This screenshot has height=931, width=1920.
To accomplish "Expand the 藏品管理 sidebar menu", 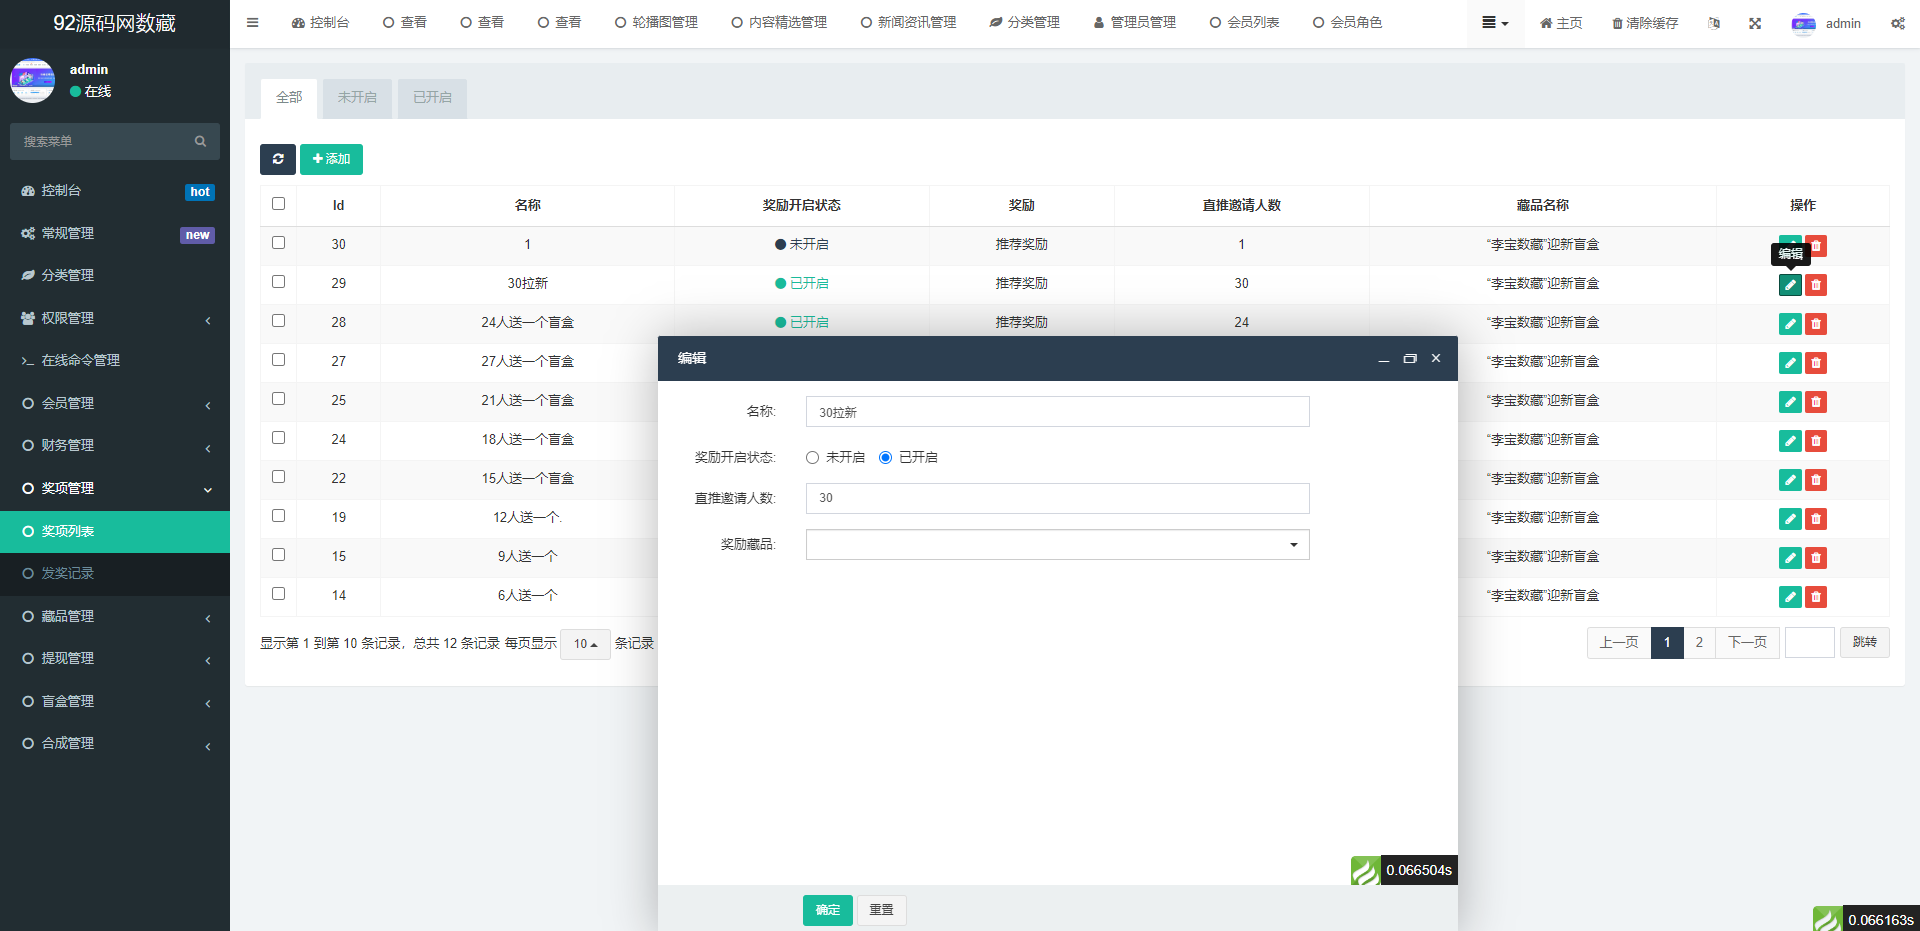I will click(x=115, y=616).
